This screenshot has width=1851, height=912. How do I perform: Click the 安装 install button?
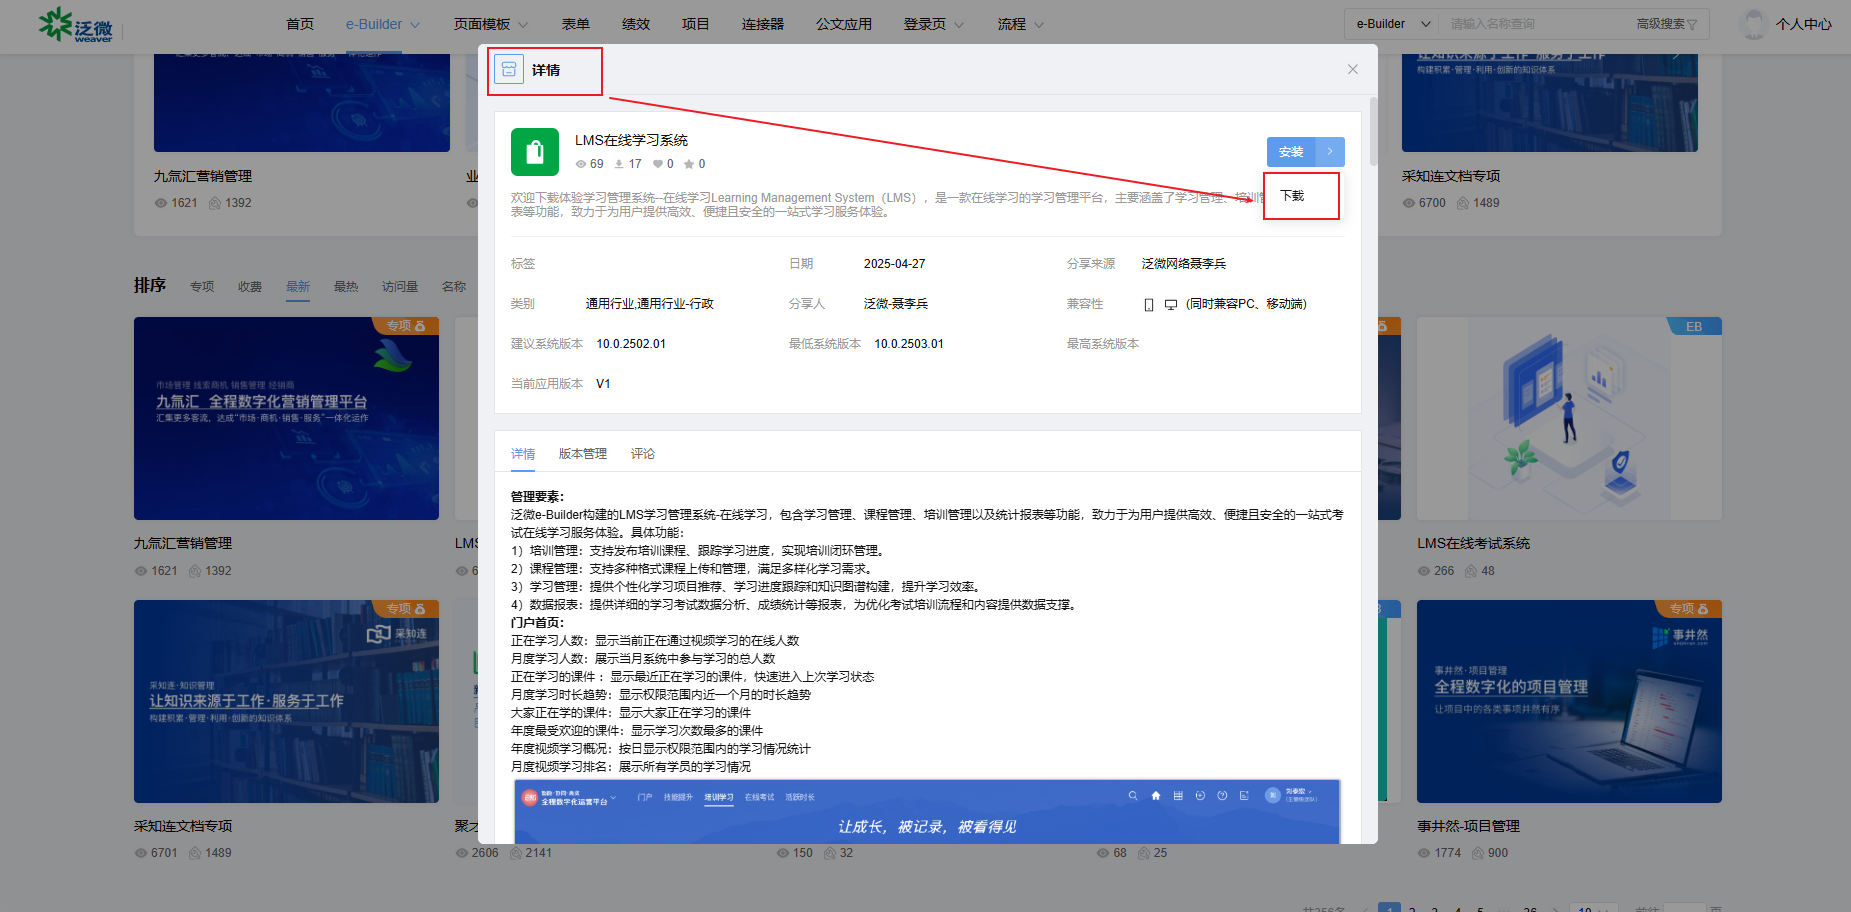1291,152
